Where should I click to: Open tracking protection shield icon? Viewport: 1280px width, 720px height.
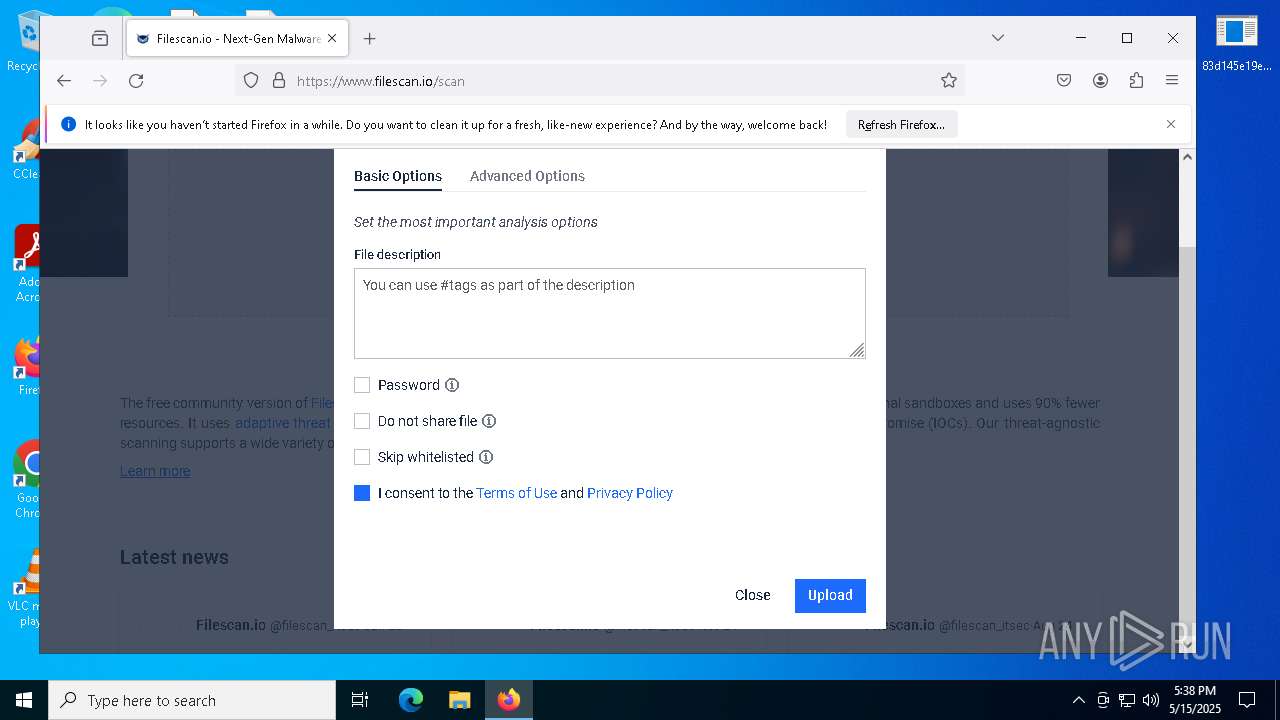251,81
